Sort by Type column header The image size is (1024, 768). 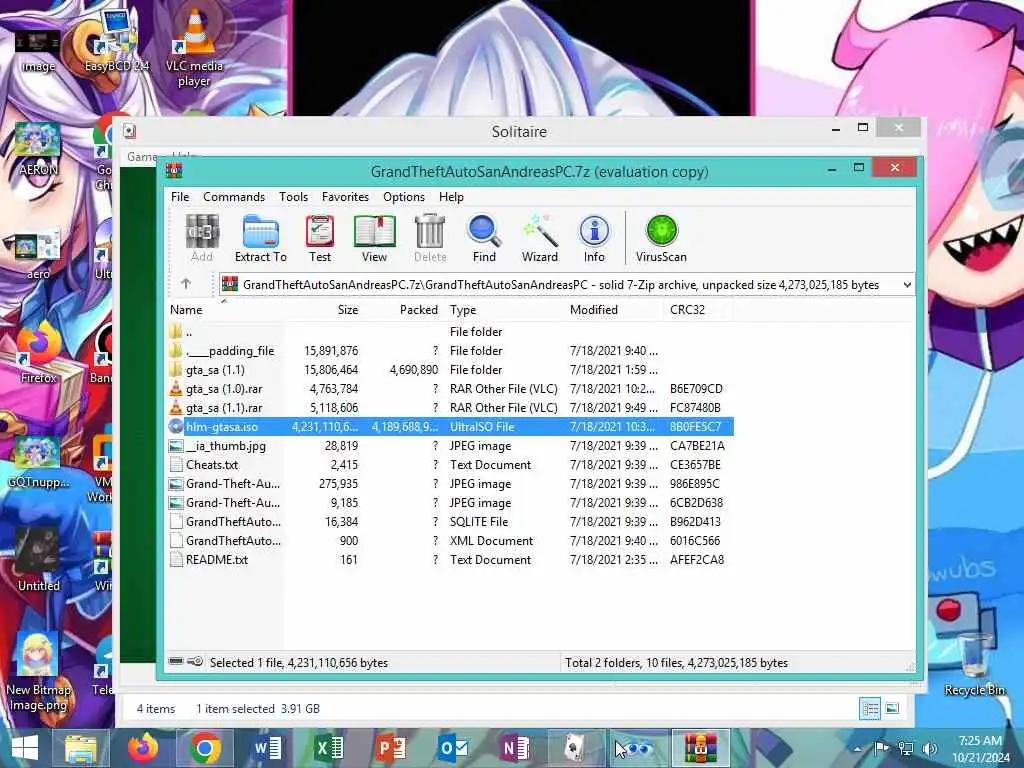click(x=504, y=310)
